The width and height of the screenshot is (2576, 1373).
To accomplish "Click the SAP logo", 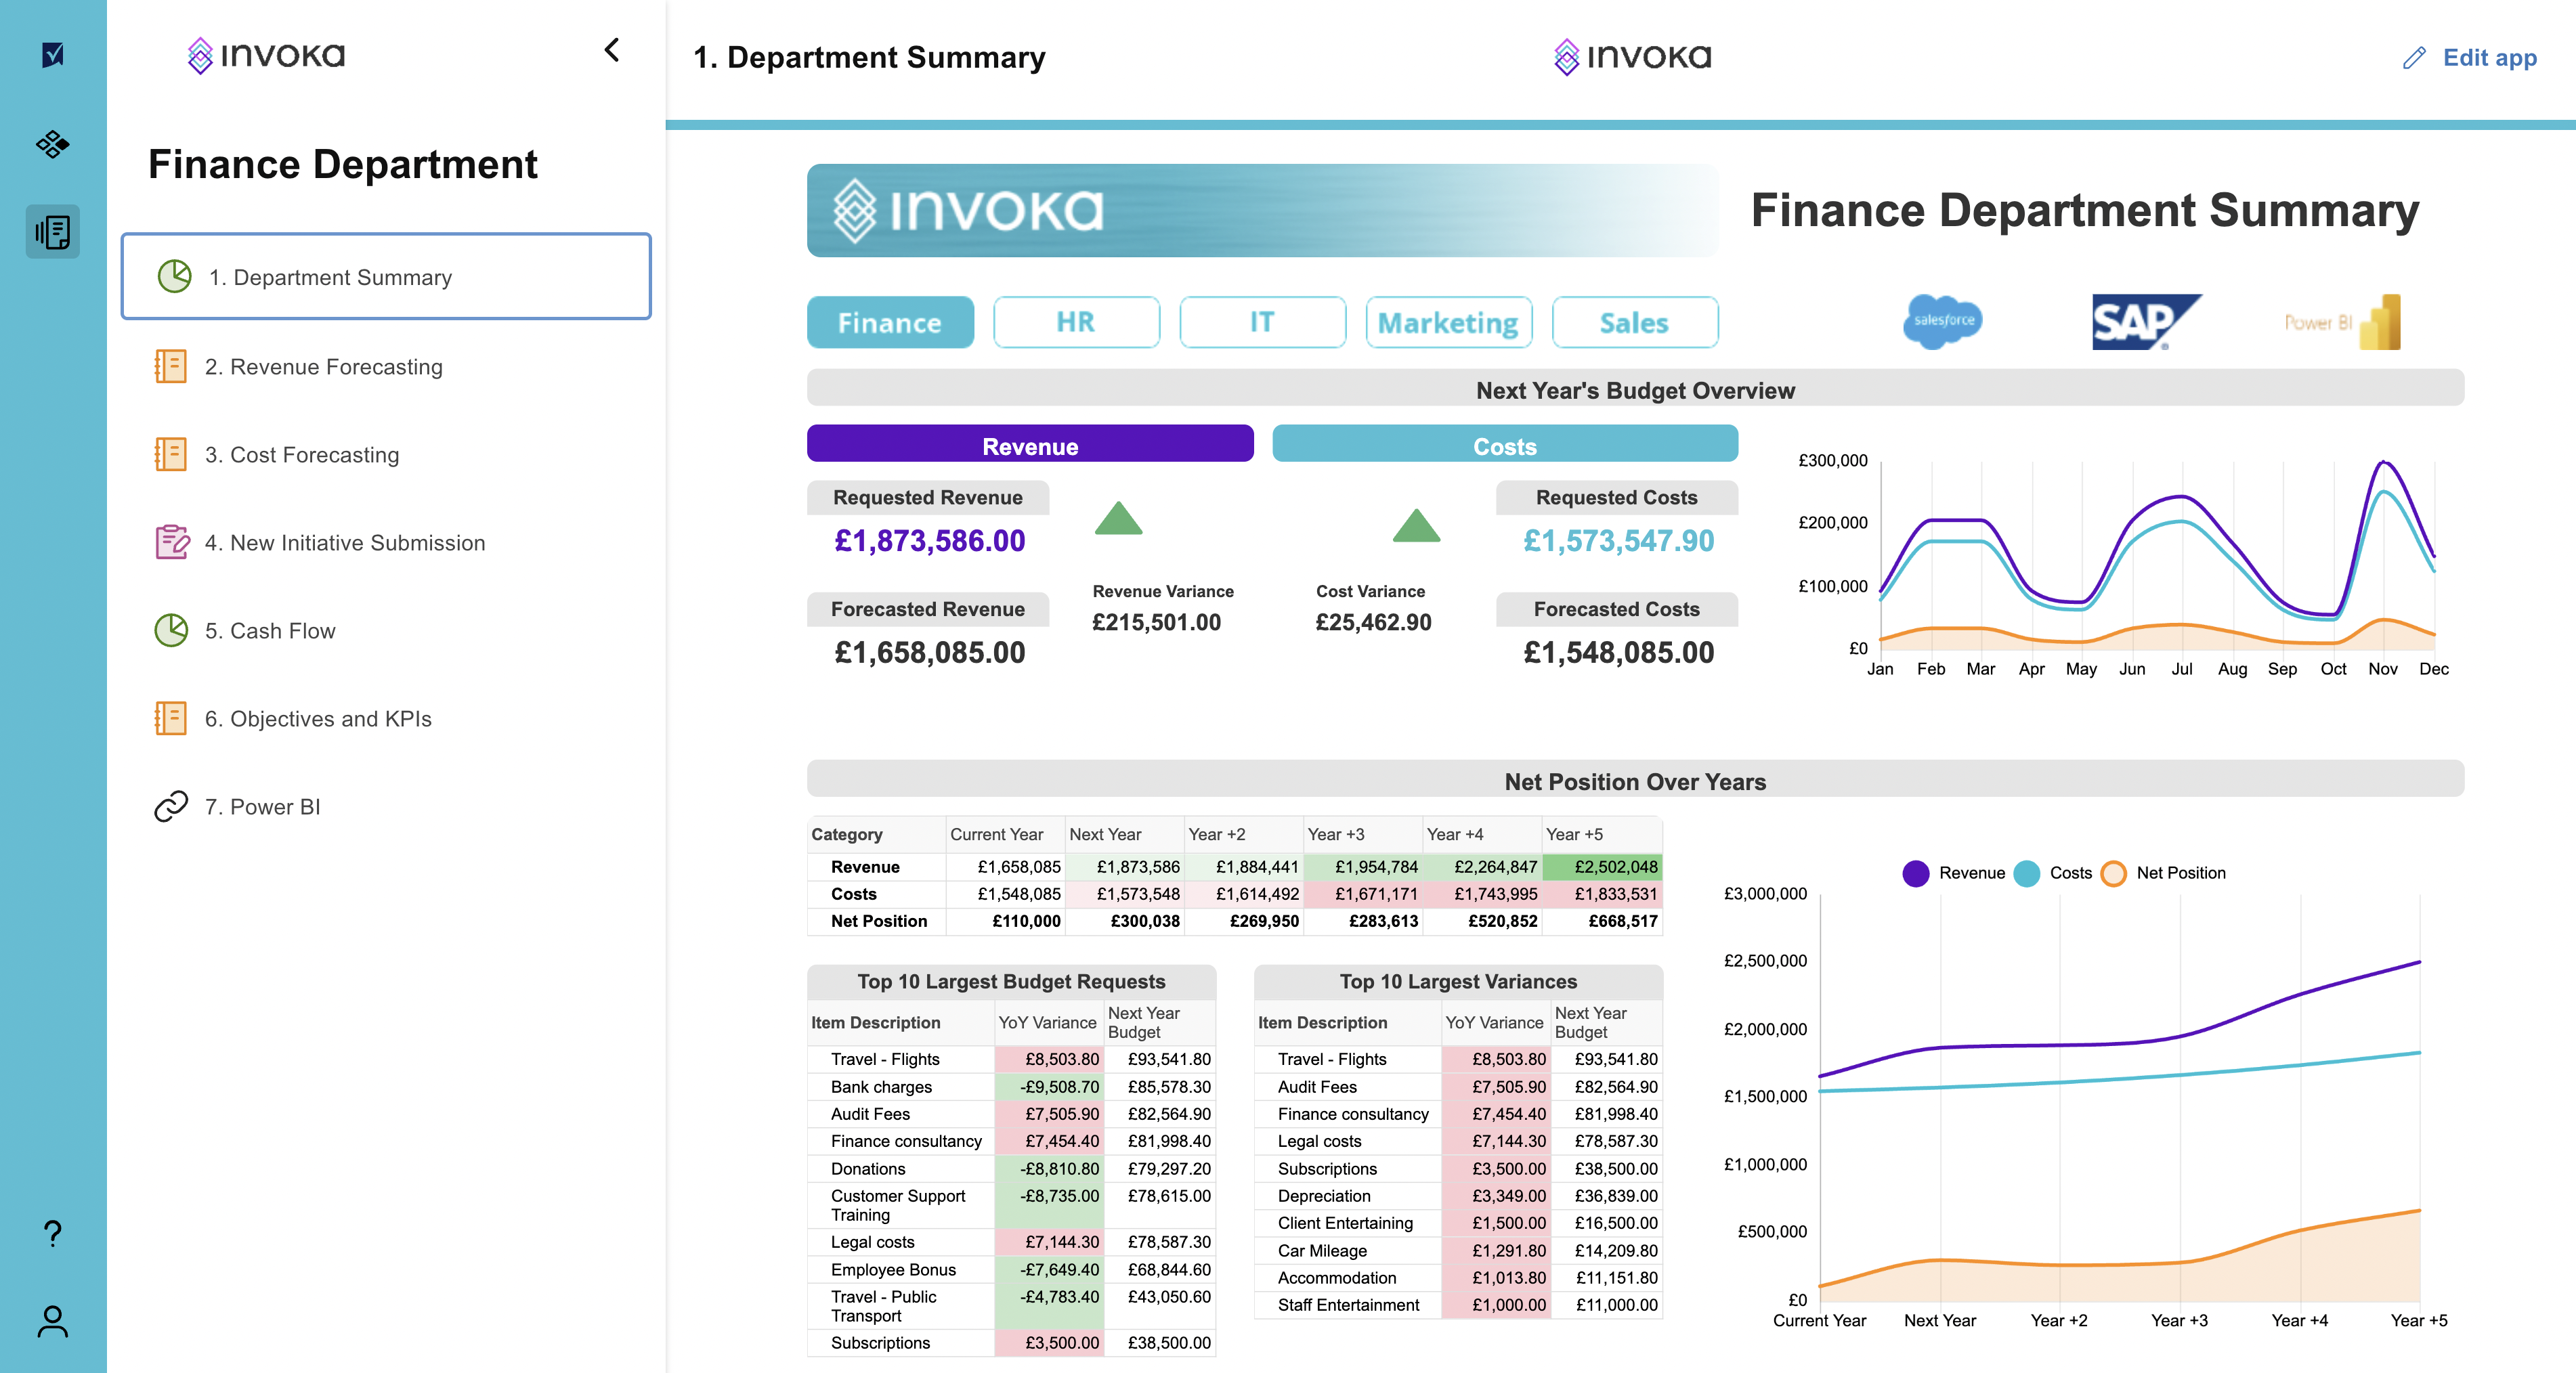I will pyautogui.click(x=2145, y=322).
